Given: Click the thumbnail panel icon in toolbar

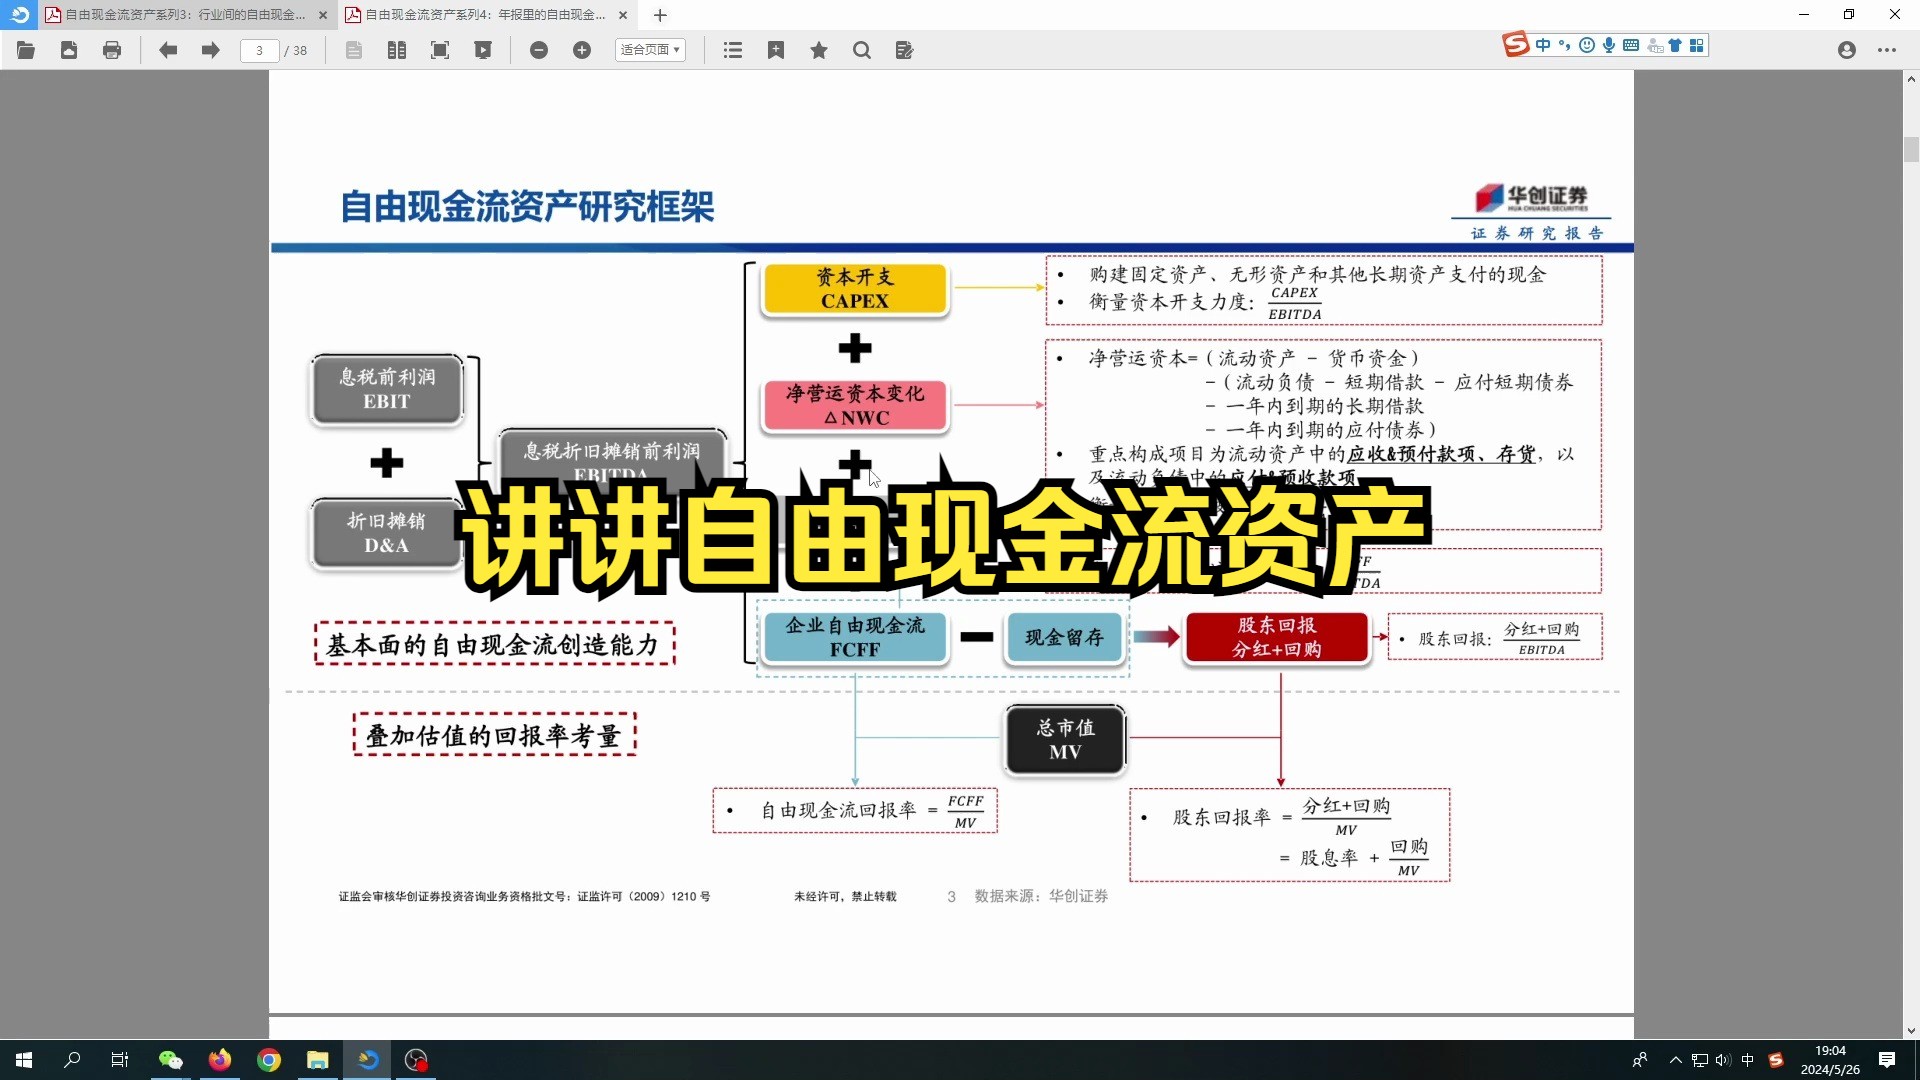Looking at the screenshot, I should tap(396, 50).
